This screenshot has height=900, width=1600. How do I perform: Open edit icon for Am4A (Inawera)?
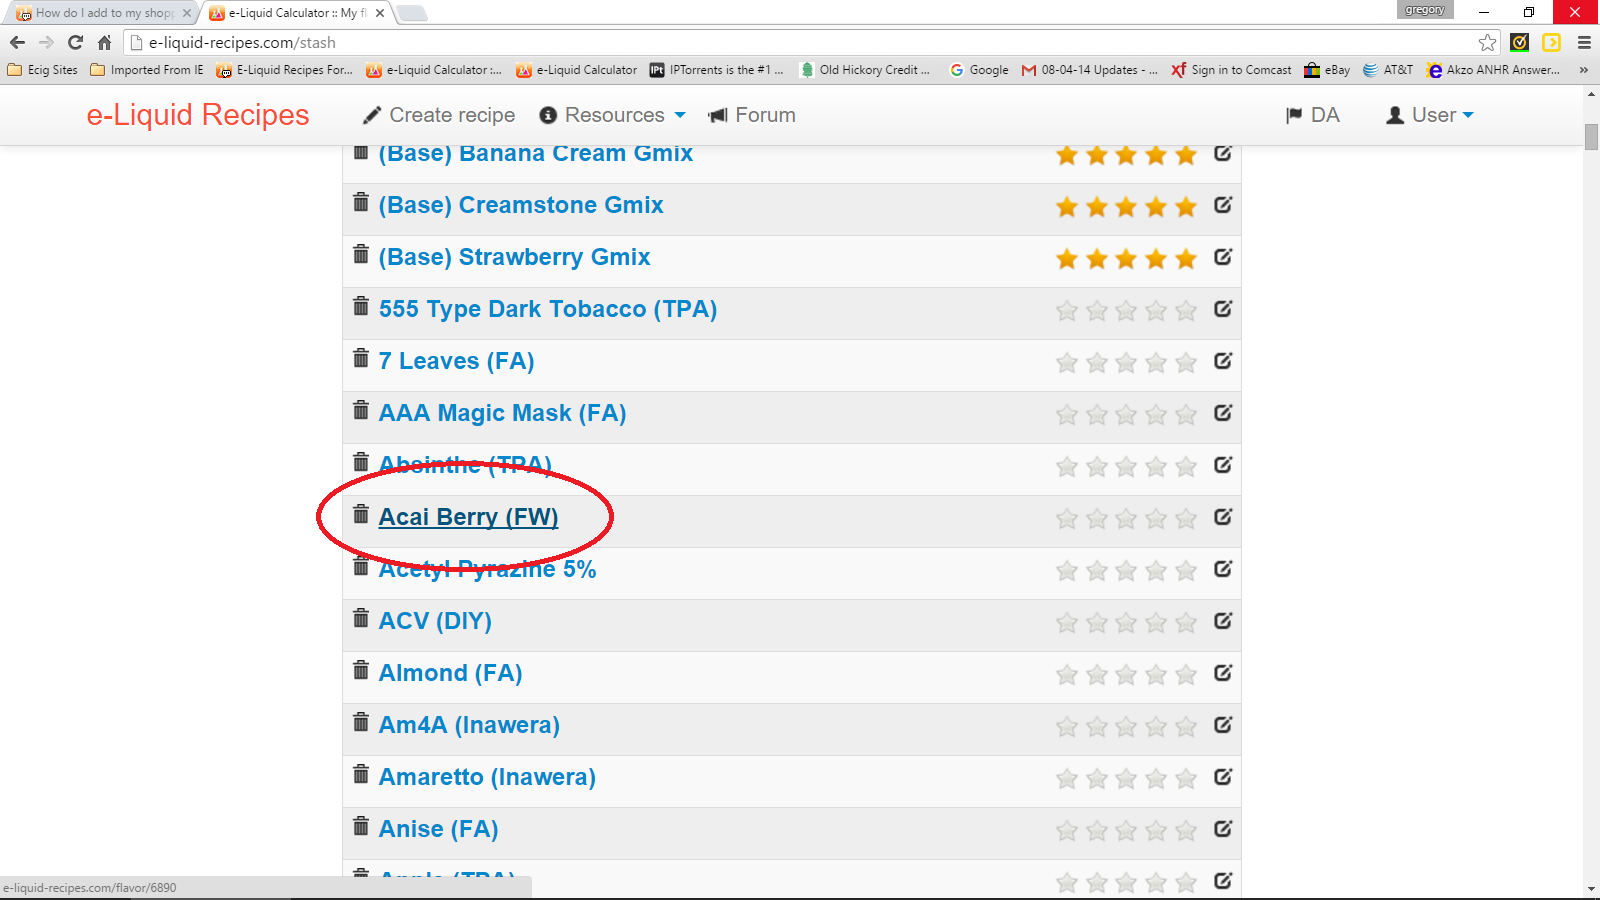(x=1223, y=725)
